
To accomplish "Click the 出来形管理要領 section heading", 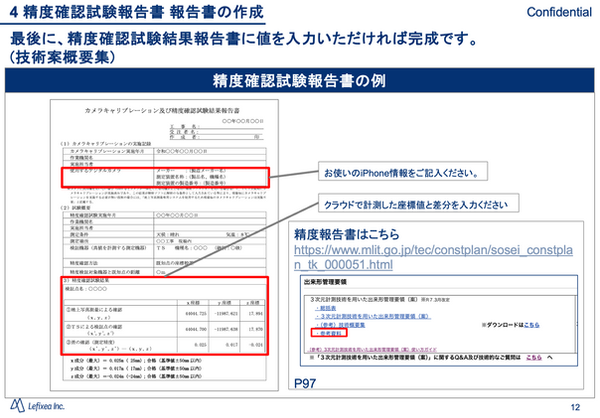I will [325, 282].
